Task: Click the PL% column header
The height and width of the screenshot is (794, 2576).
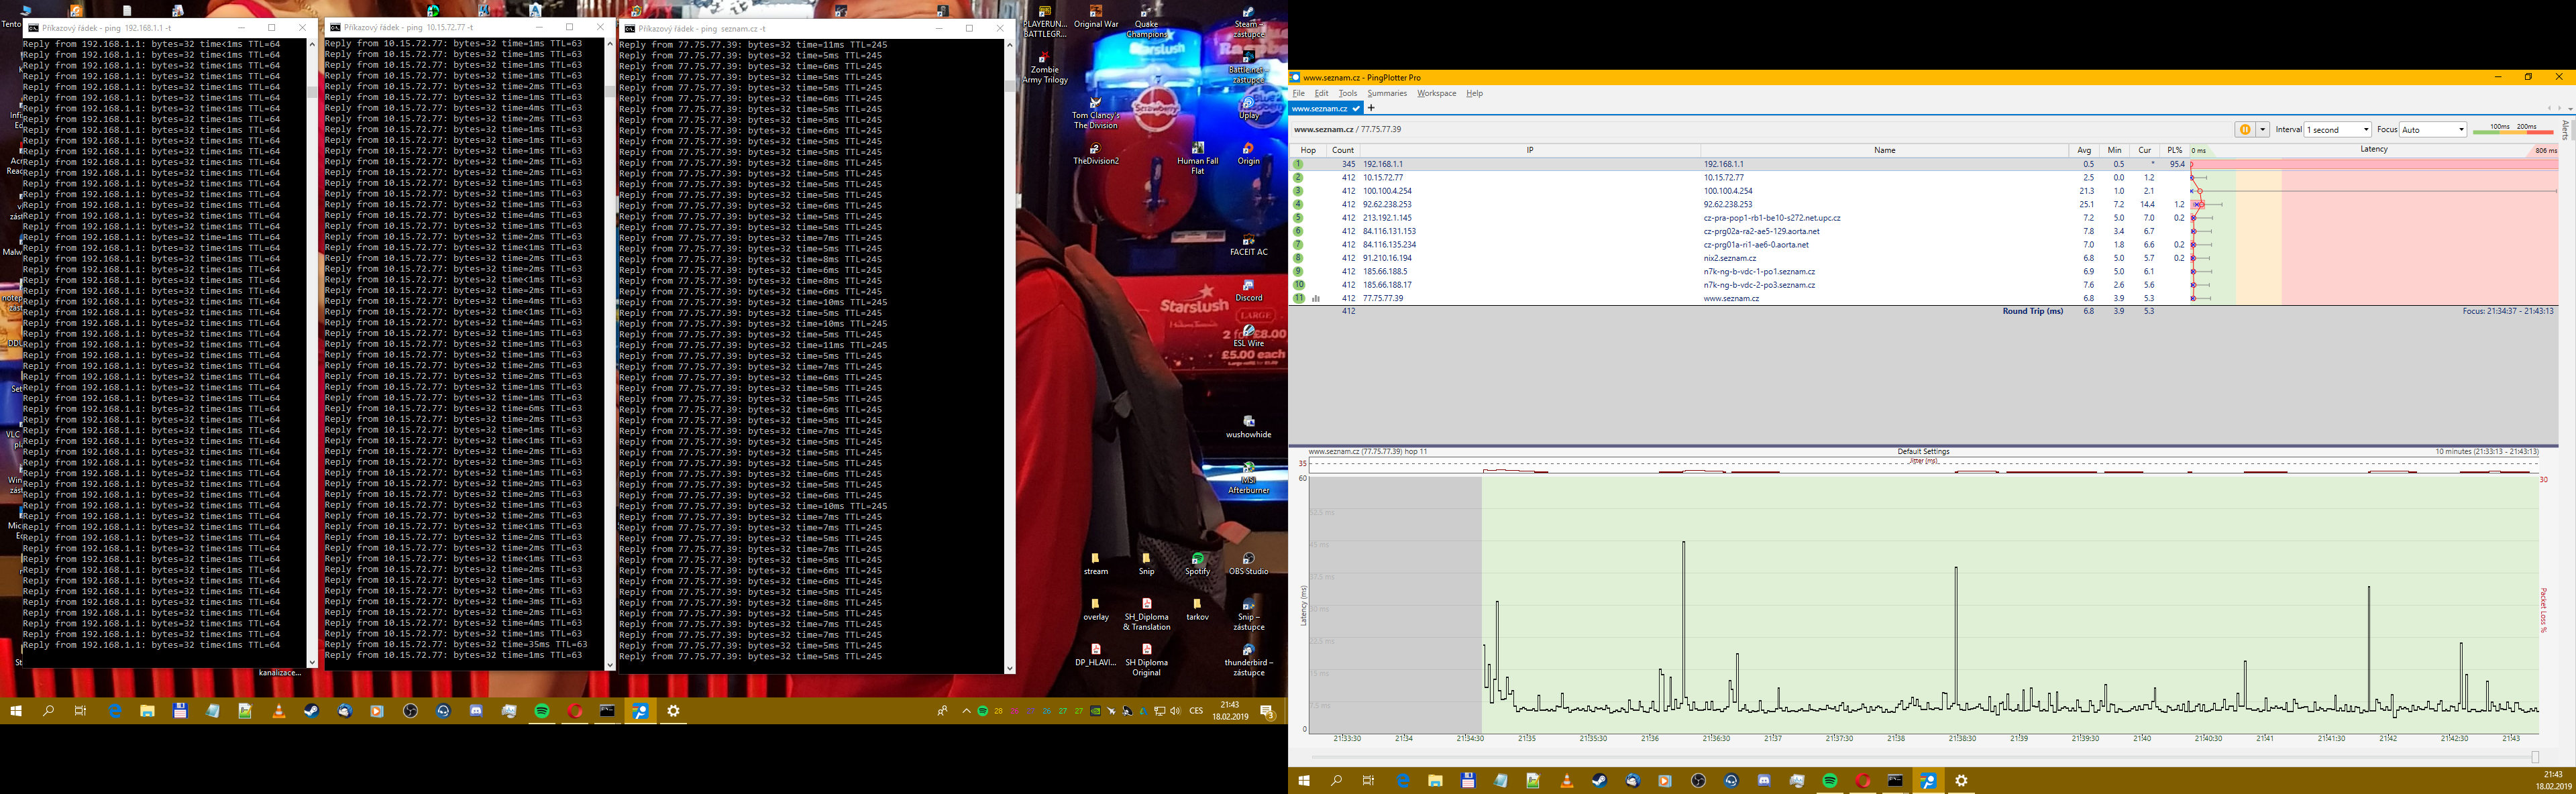Action: pos(2174,150)
